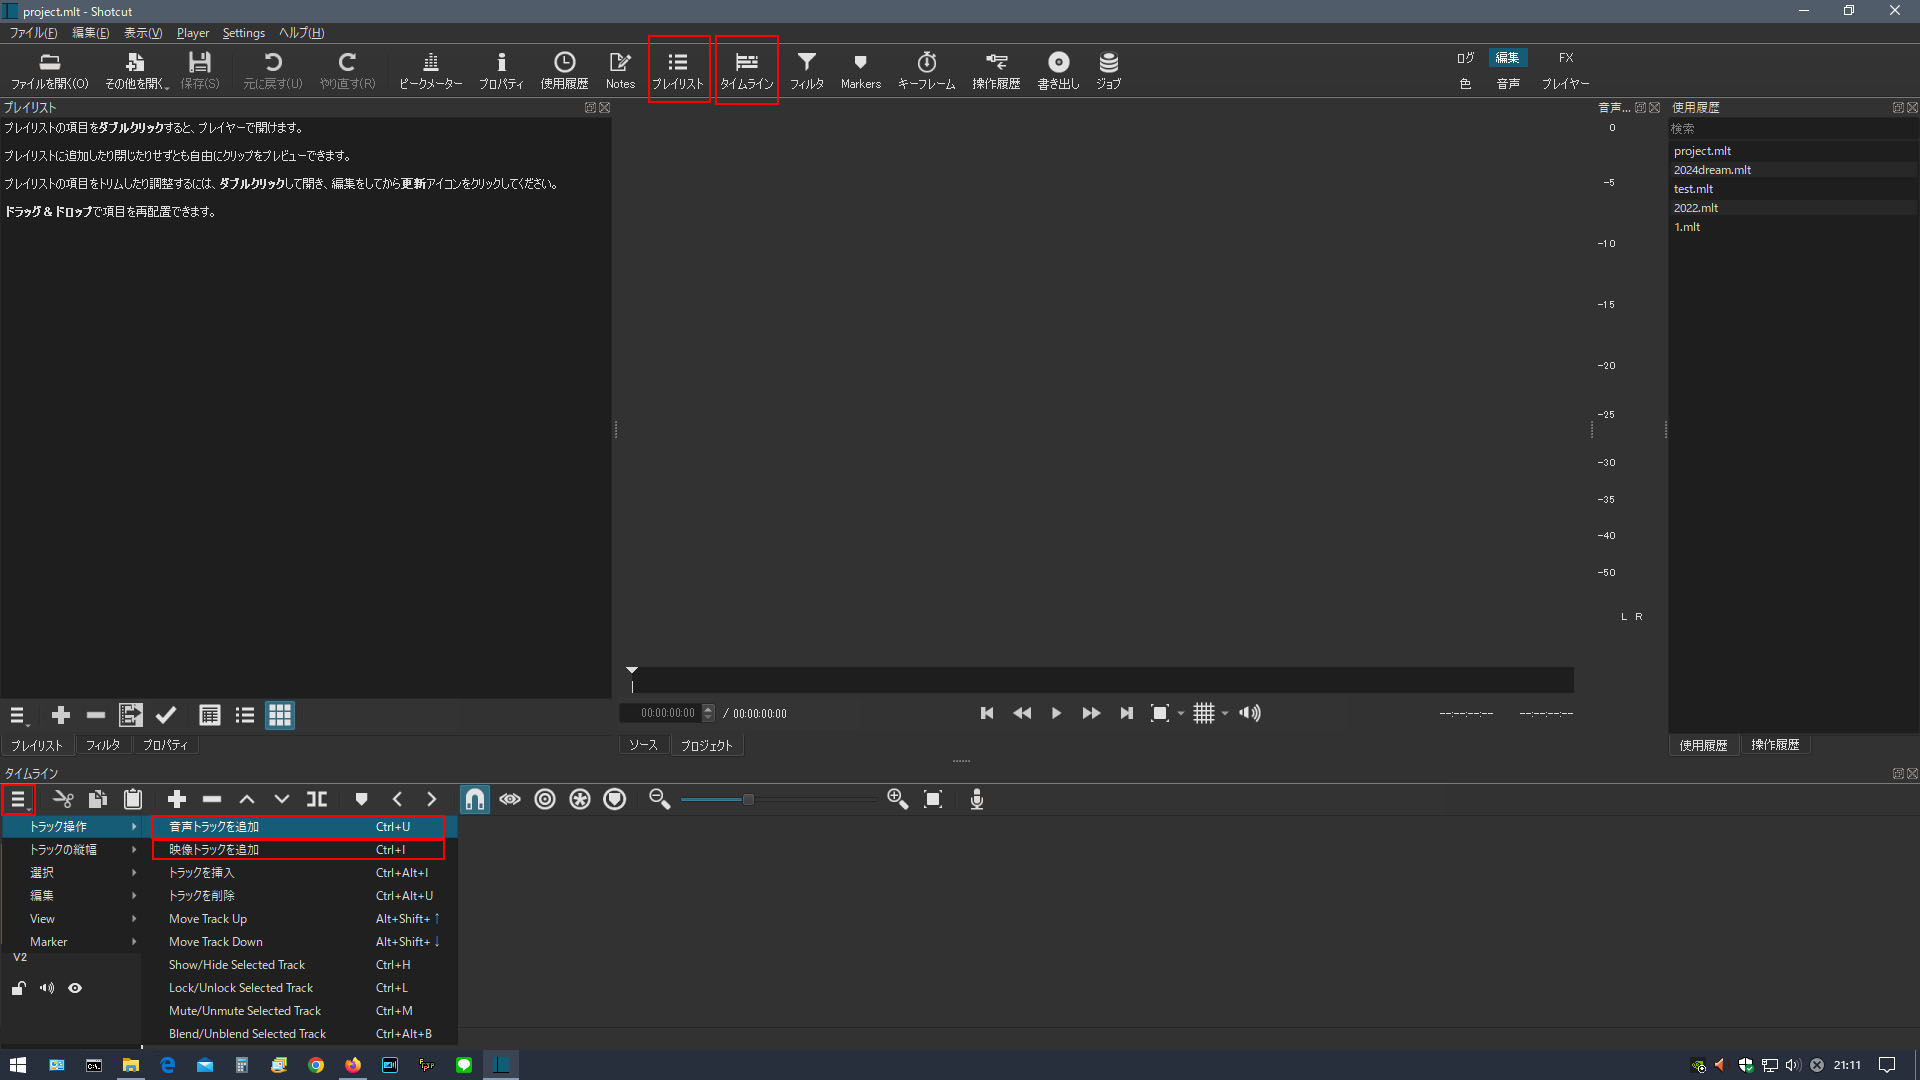The width and height of the screenshot is (1920, 1080).
Task: Hide the V2 track with eye icon
Action: 75,988
